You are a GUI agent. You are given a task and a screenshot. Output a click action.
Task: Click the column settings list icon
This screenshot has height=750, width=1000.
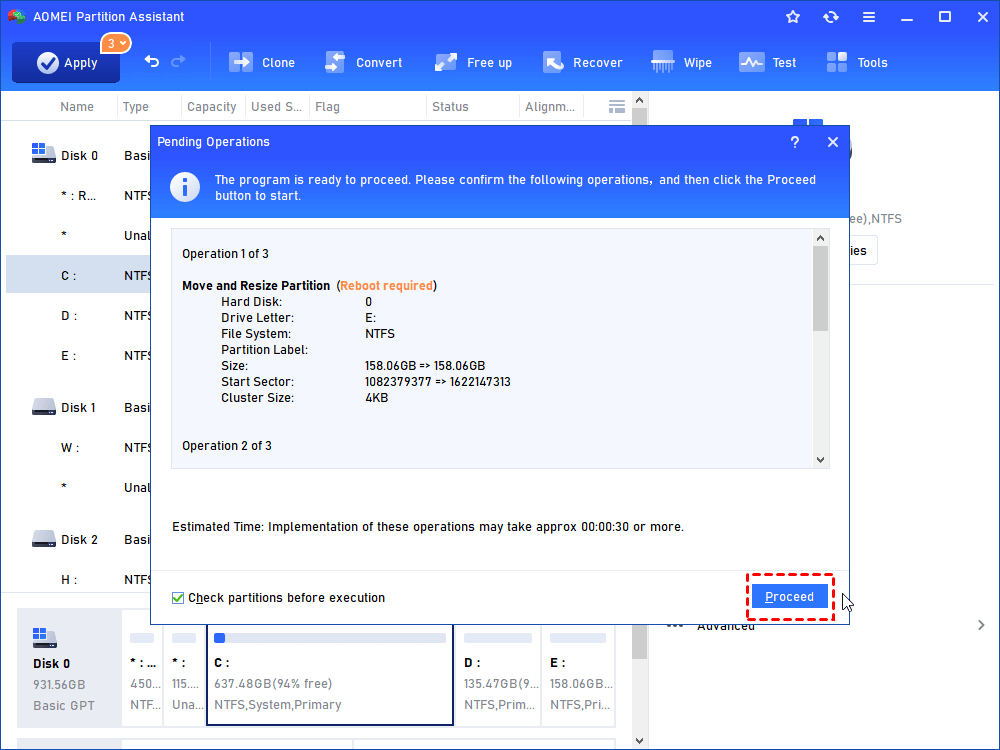[x=617, y=107]
